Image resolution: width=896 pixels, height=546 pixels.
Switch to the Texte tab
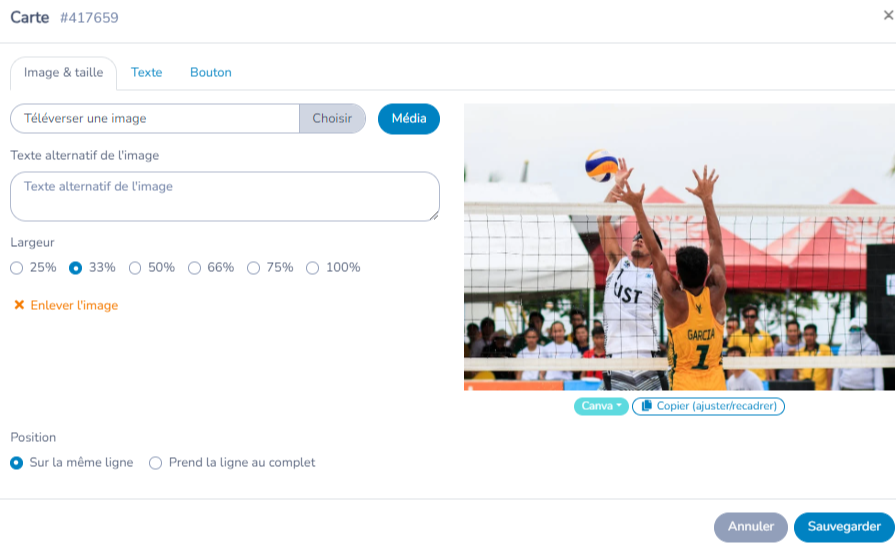(x=146, y=73)
